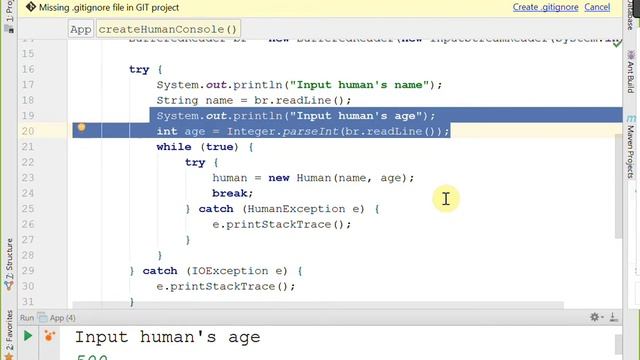
Task: Click 'catch (HumanException e)' on line 25
Action: 282,209
